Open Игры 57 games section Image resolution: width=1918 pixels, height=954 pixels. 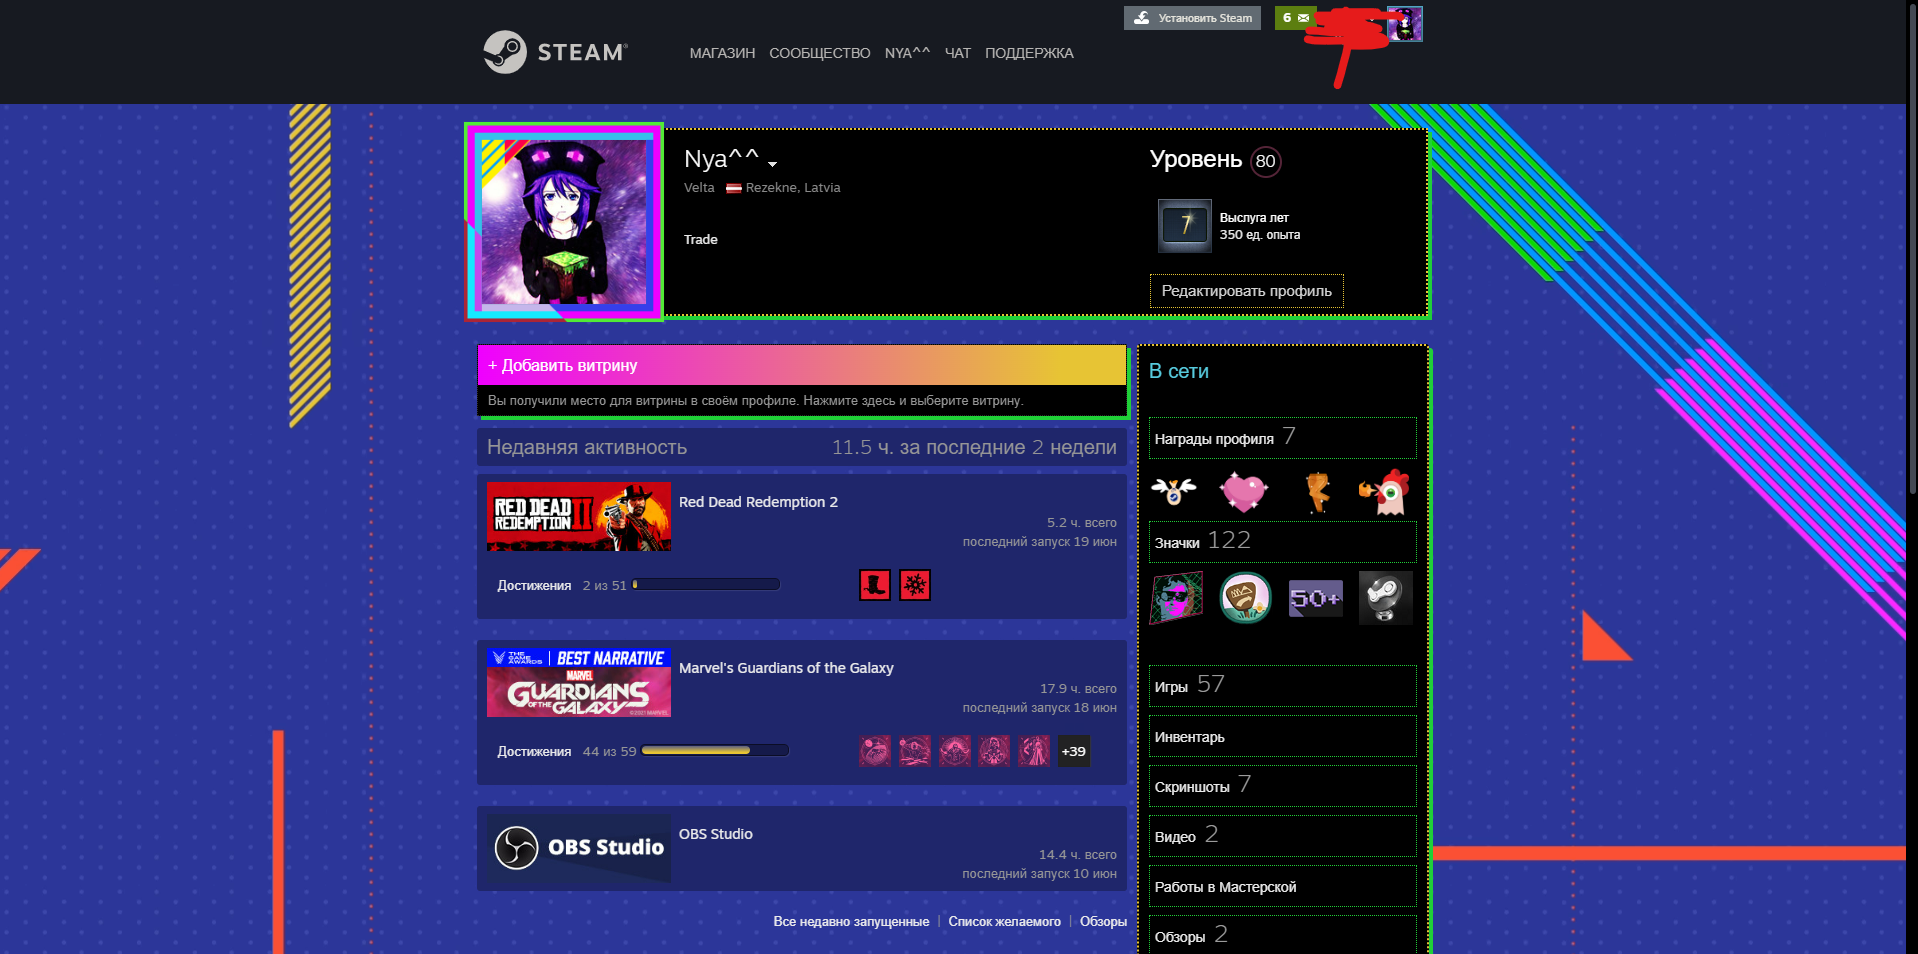click(1283, 686)
